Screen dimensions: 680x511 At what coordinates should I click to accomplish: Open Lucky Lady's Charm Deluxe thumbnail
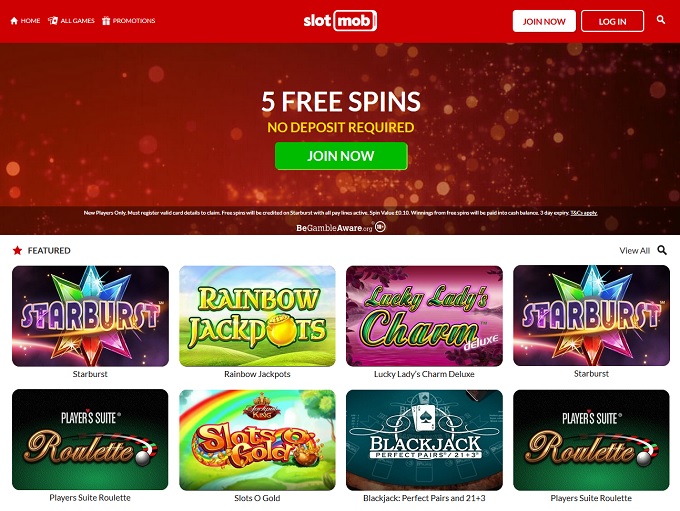tap(424, 316)
